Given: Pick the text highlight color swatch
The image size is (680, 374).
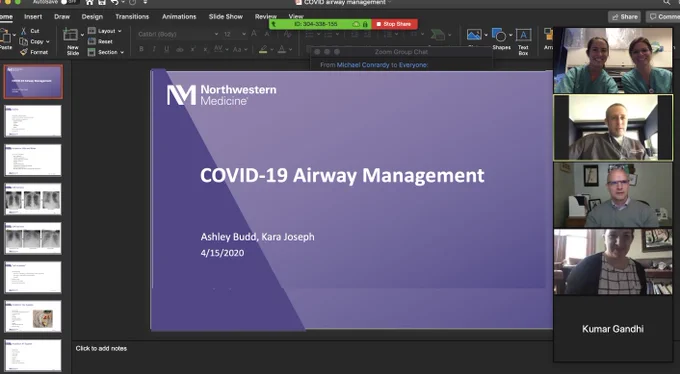Looking at the screenshot, I should 263,49.
